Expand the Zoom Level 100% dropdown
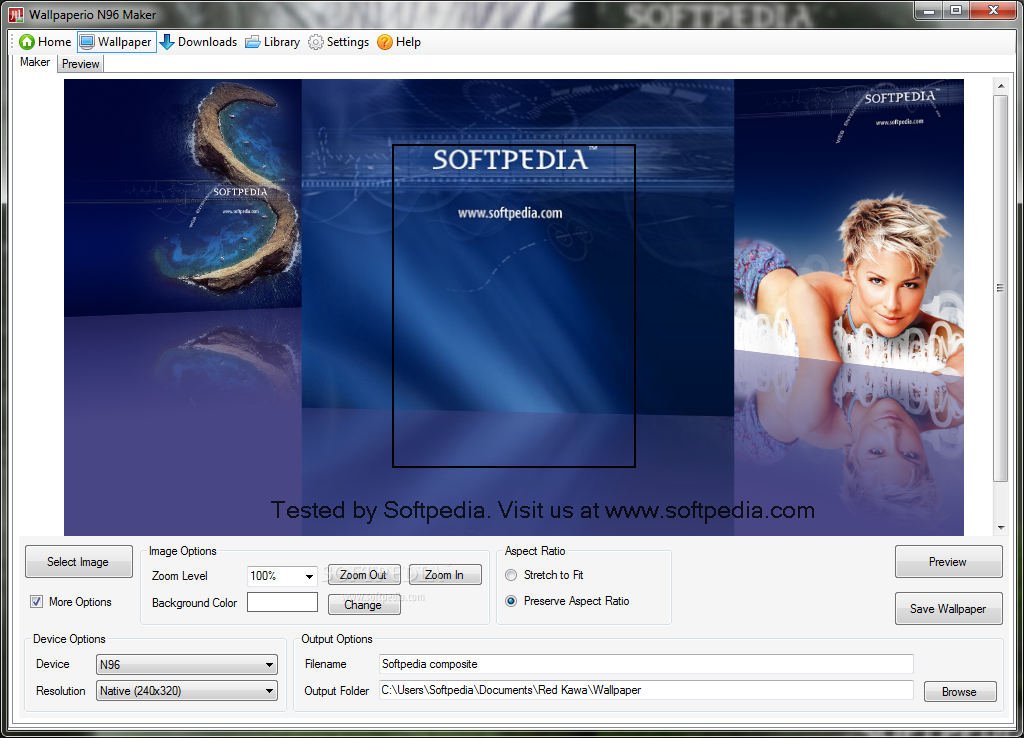 point(309,576)
